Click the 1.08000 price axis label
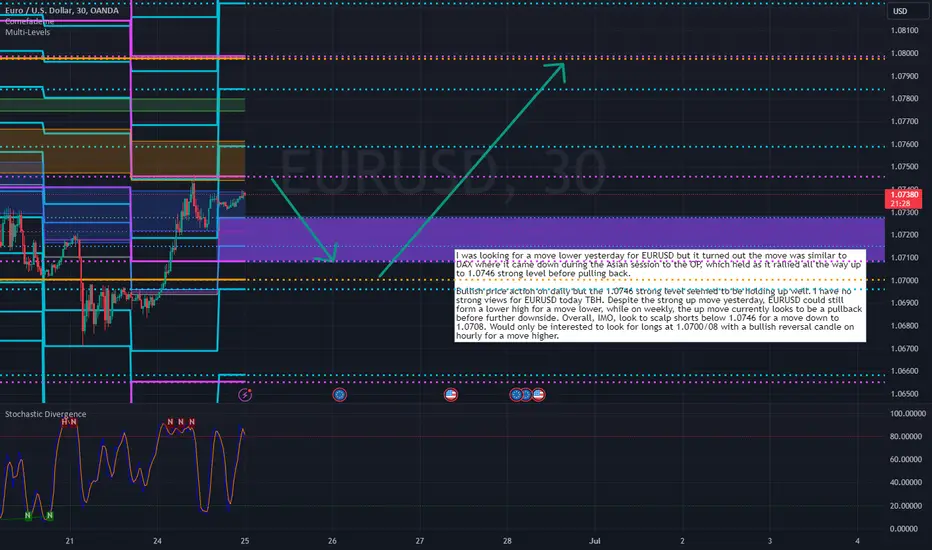932x550 pixels. 904,53
